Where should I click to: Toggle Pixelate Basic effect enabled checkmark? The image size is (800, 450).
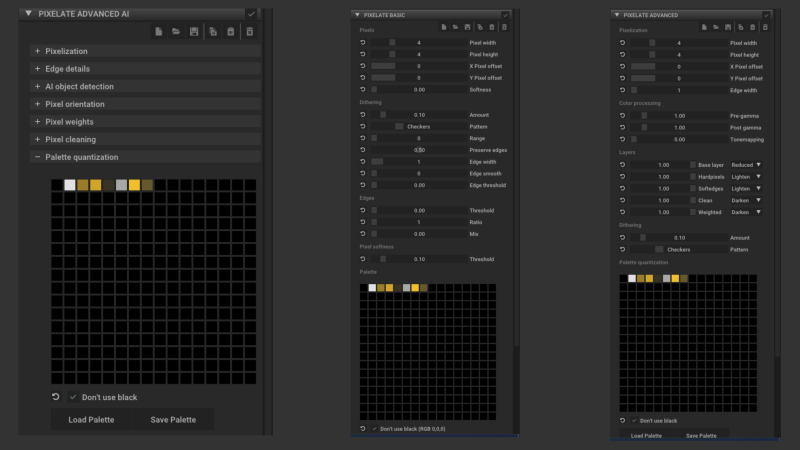[505, 15]
